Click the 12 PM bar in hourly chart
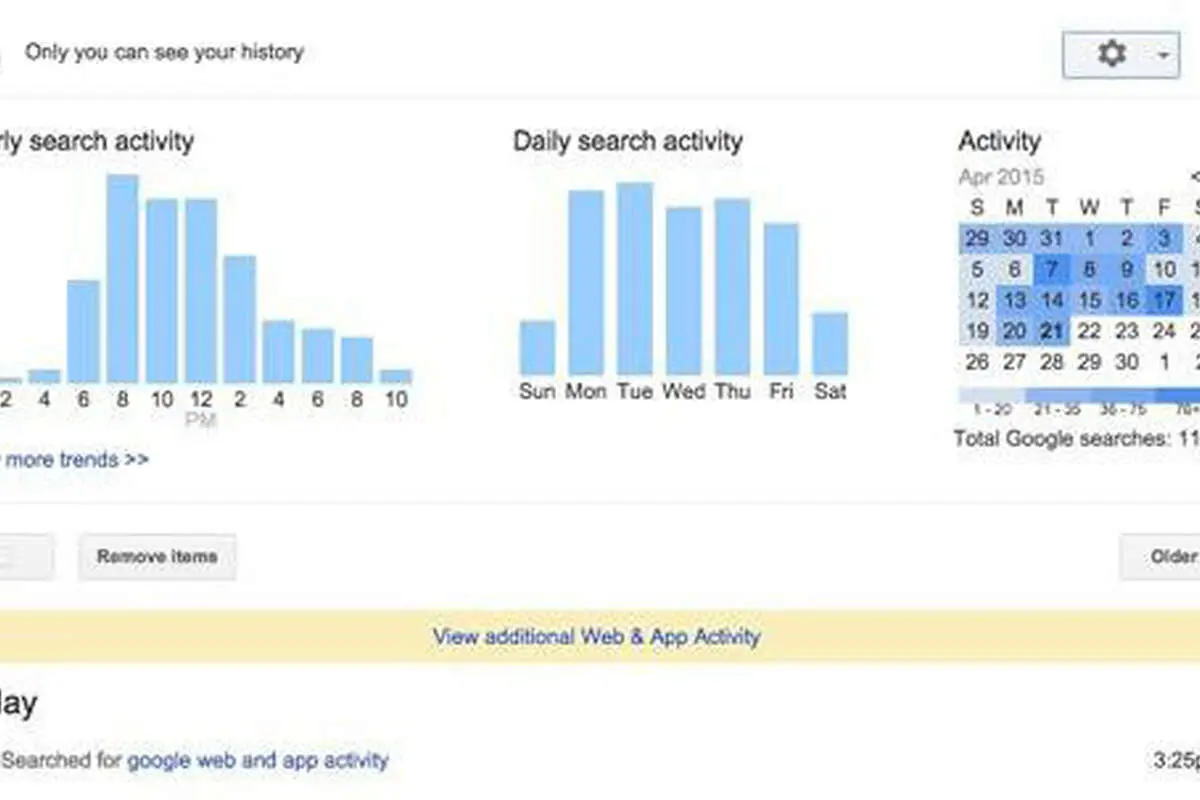The image size is (1200, 800). (201, 291)
